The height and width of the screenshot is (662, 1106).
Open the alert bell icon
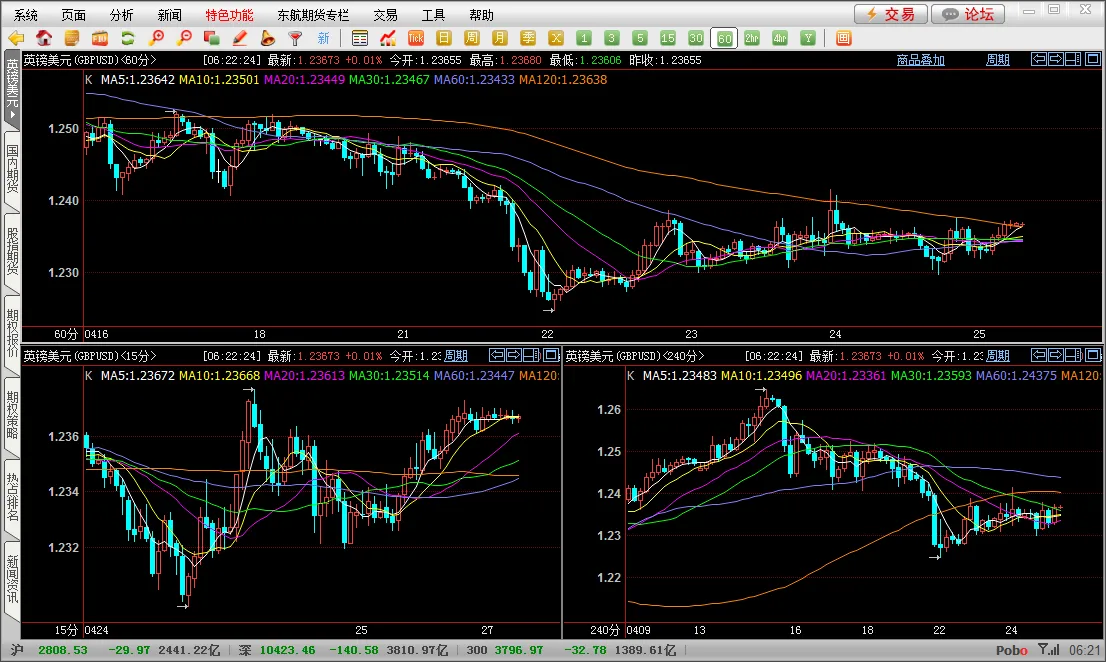point(267,38)
